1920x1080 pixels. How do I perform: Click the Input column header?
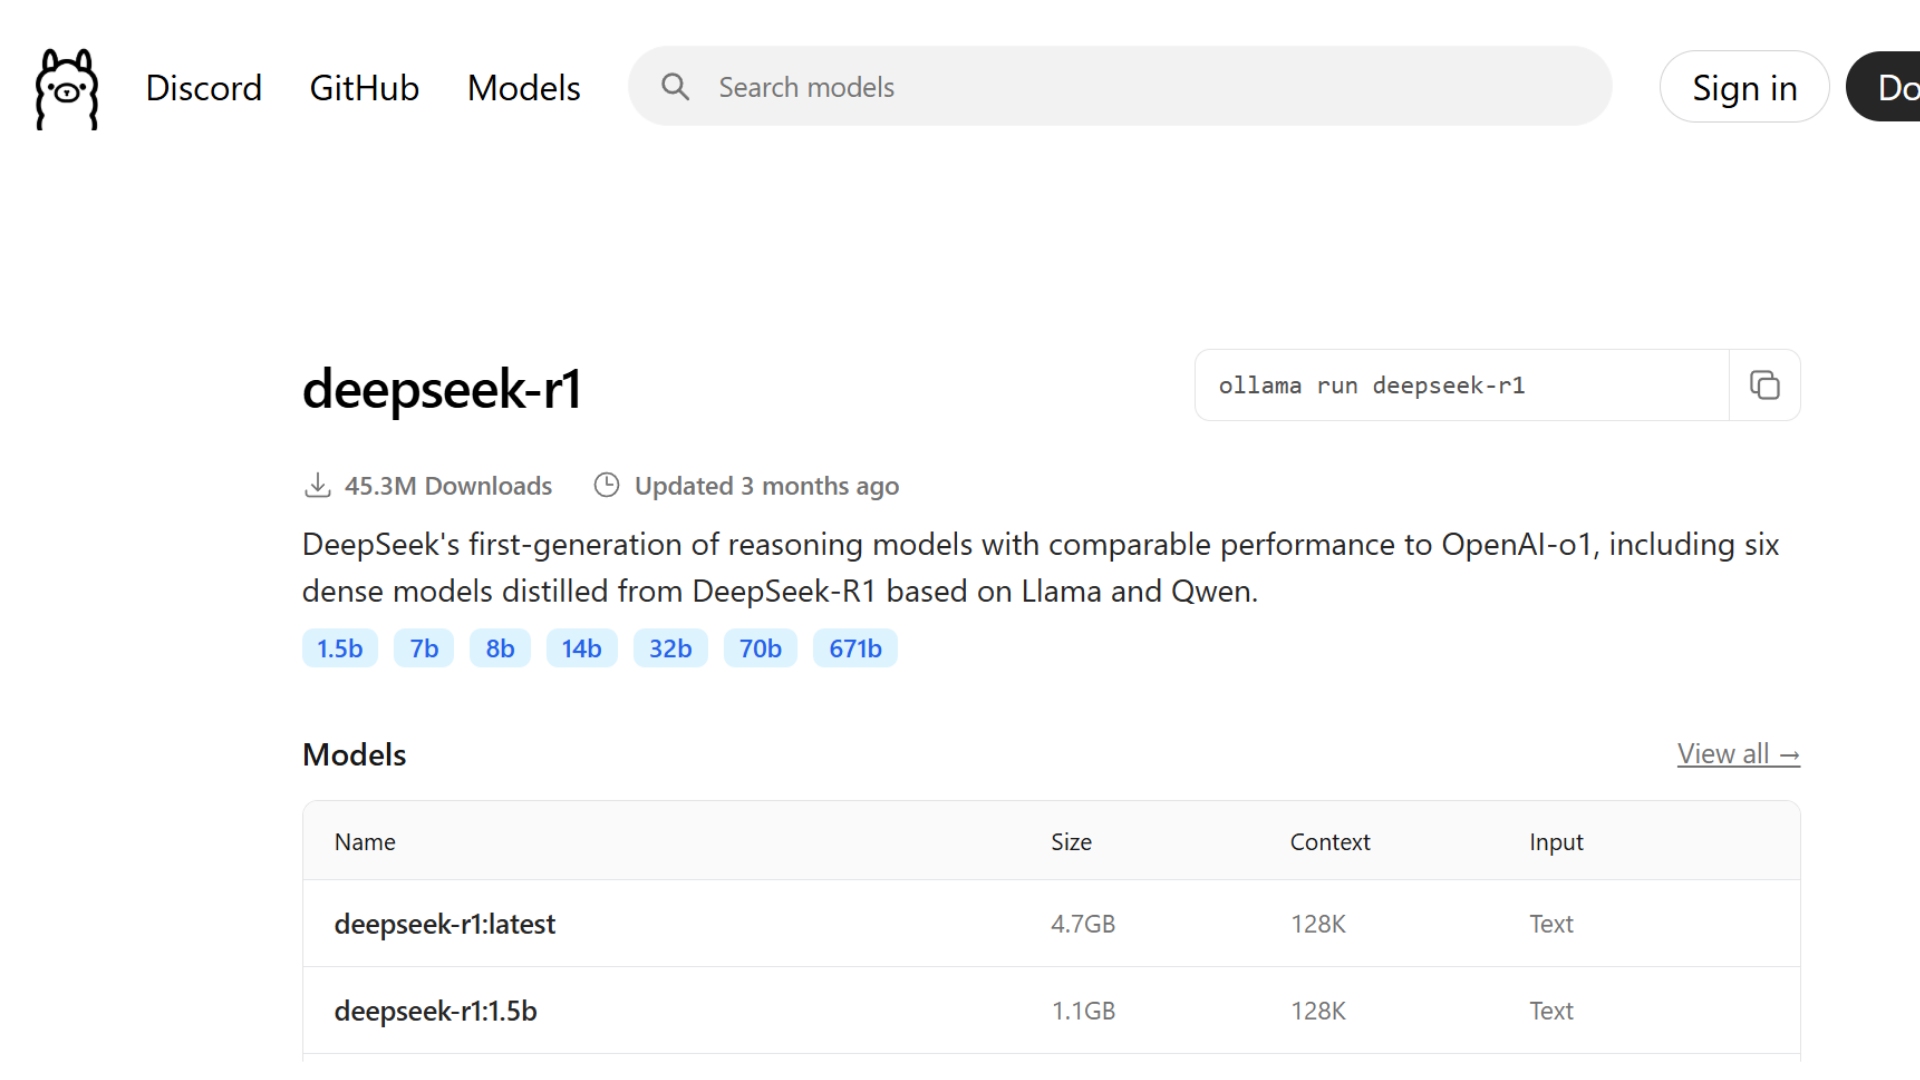click(x=1556, y=842)
